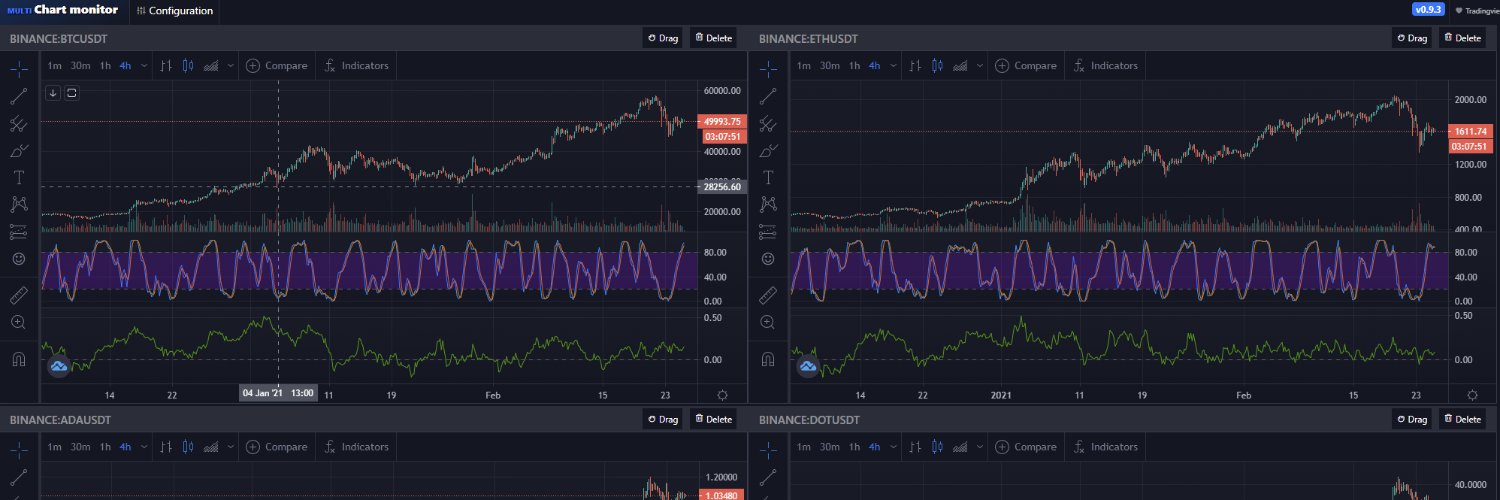This screenshot has height=500, width=1500.
Task: Pick the brush drawing tool in ETHUSDT chart
Action: (x=768, y=151)
